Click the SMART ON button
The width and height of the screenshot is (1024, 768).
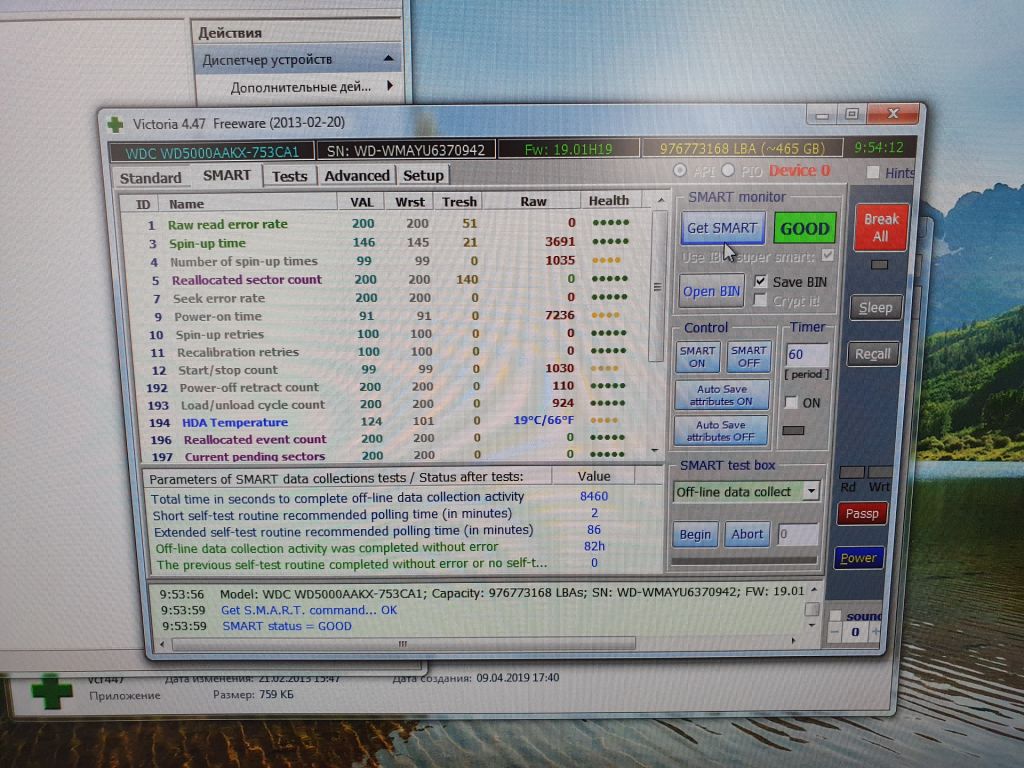point(697,357)
